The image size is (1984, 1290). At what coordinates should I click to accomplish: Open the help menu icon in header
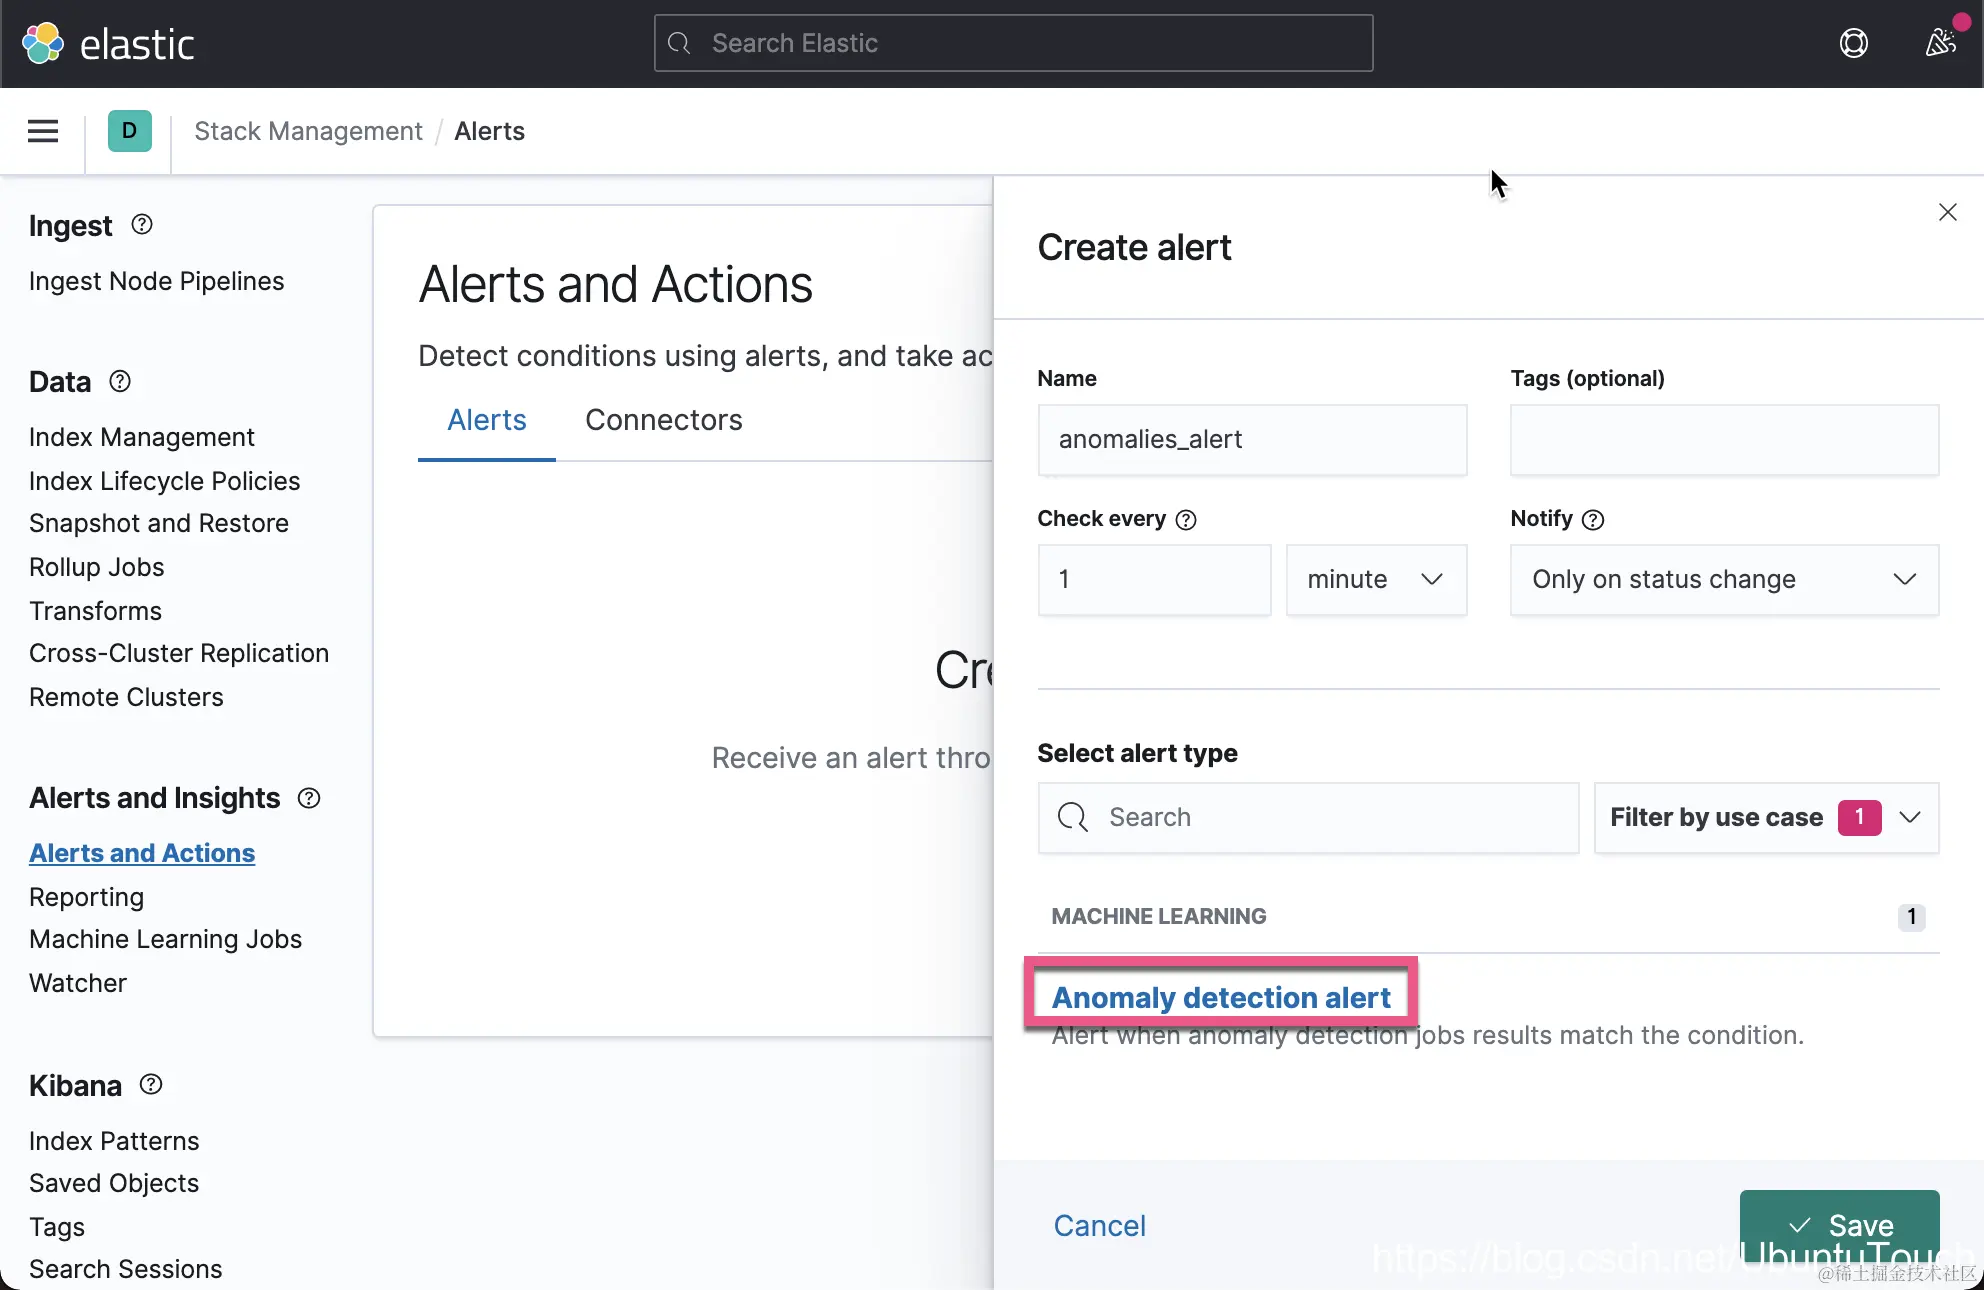click(1853, 43)
